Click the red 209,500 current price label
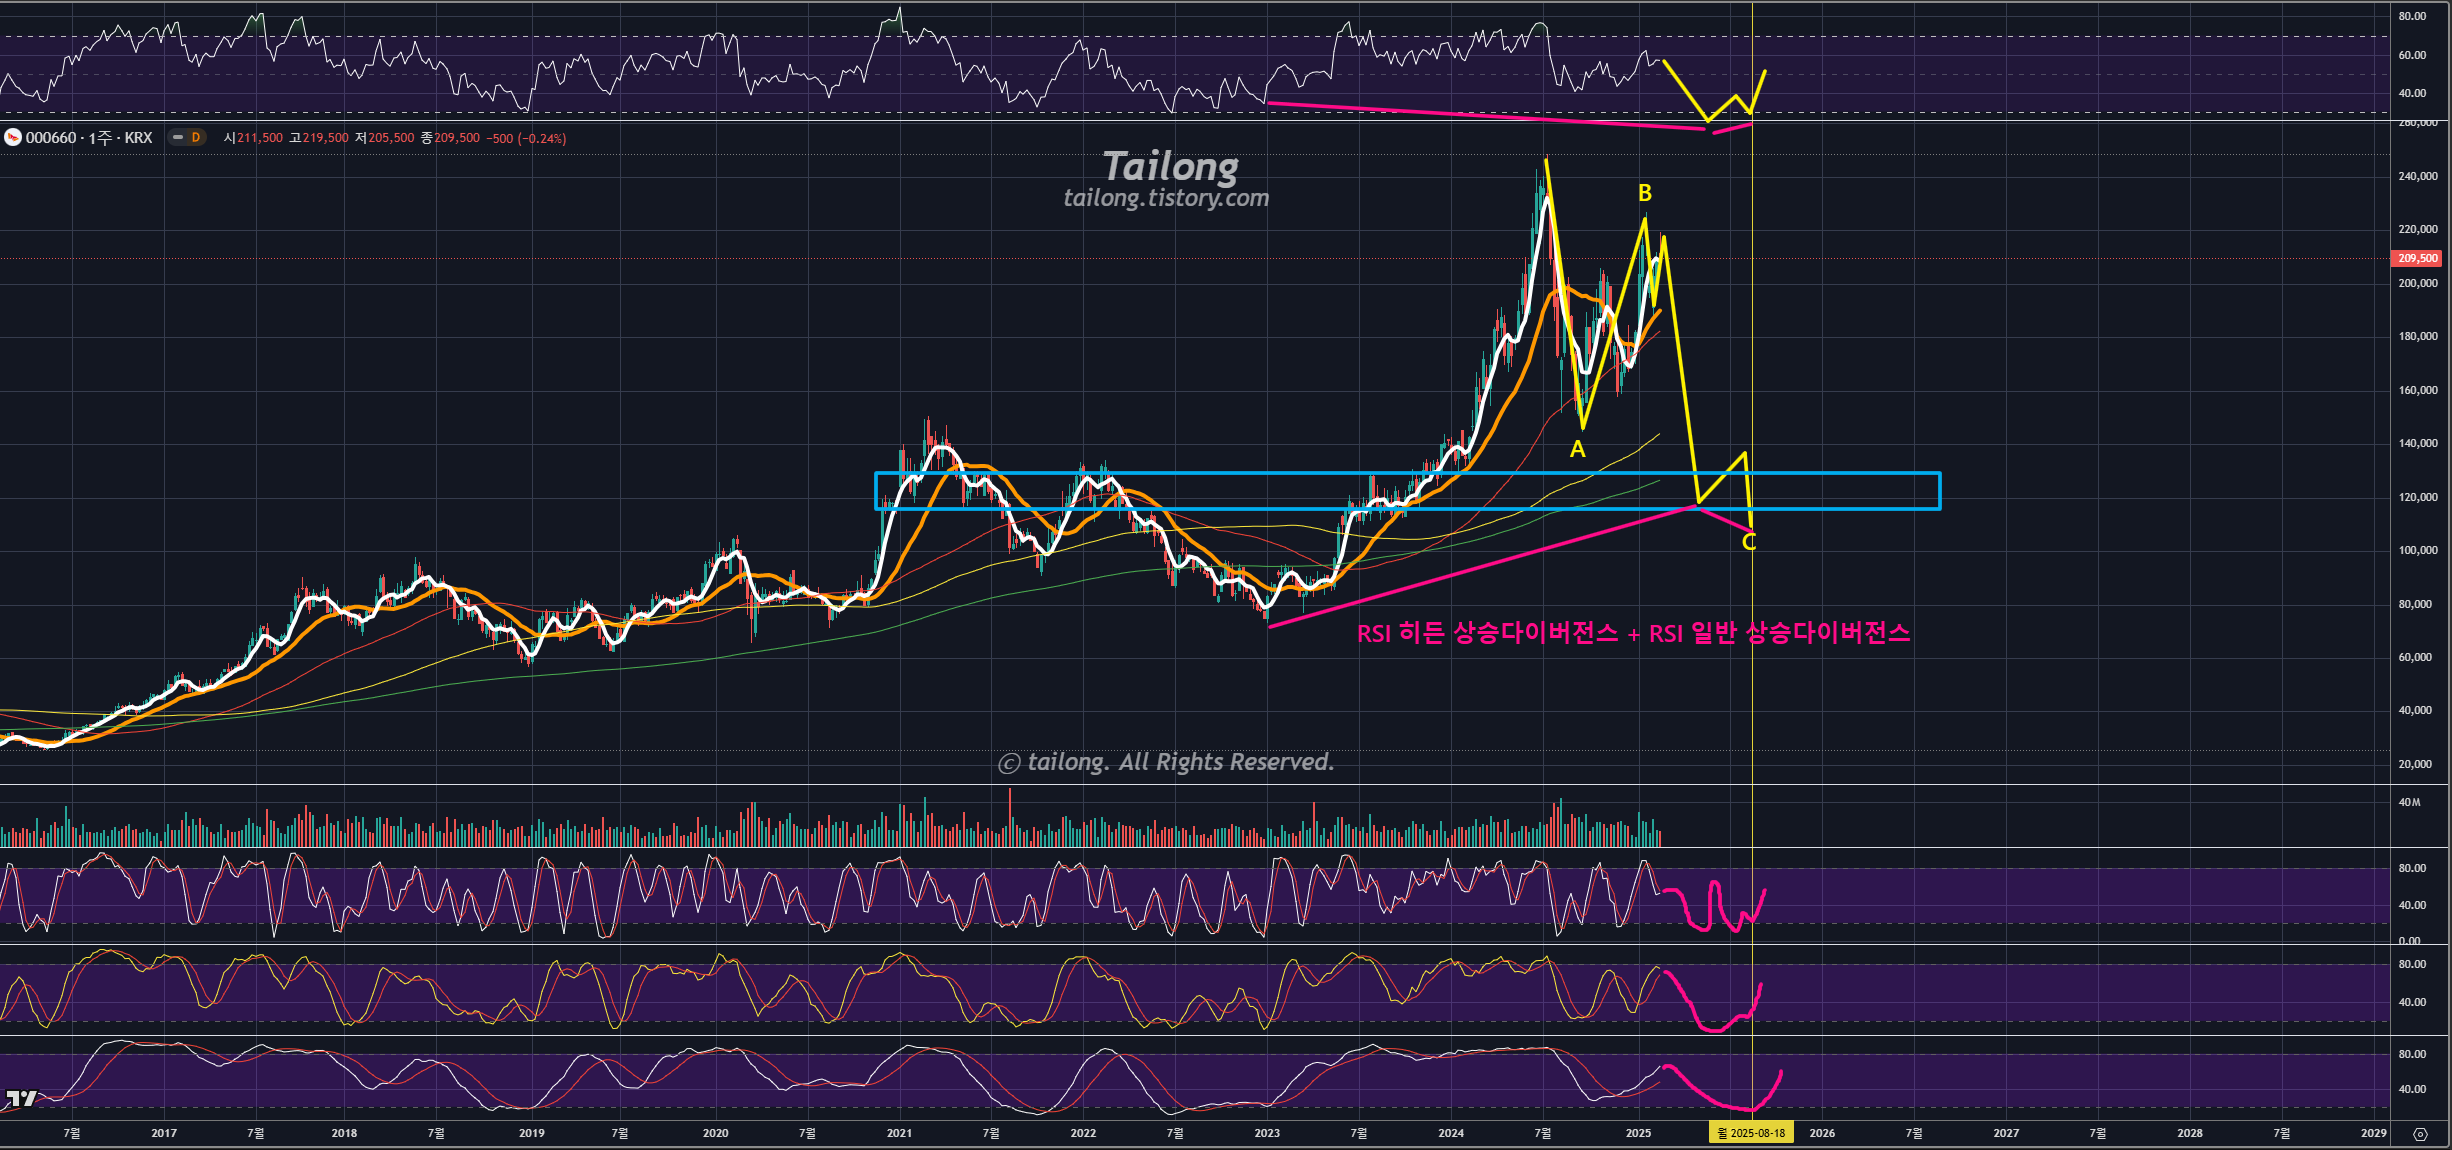This screenshot has height=1150, width=2452. [2417, 258]
